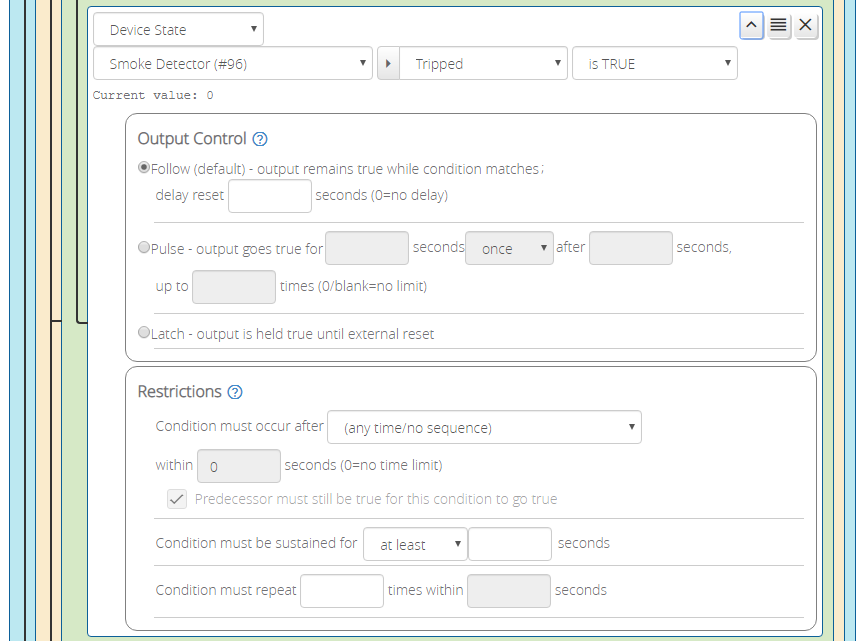865x641 pixels.
Task: Select the Latch output mode
Action: (x=144, y=331)
